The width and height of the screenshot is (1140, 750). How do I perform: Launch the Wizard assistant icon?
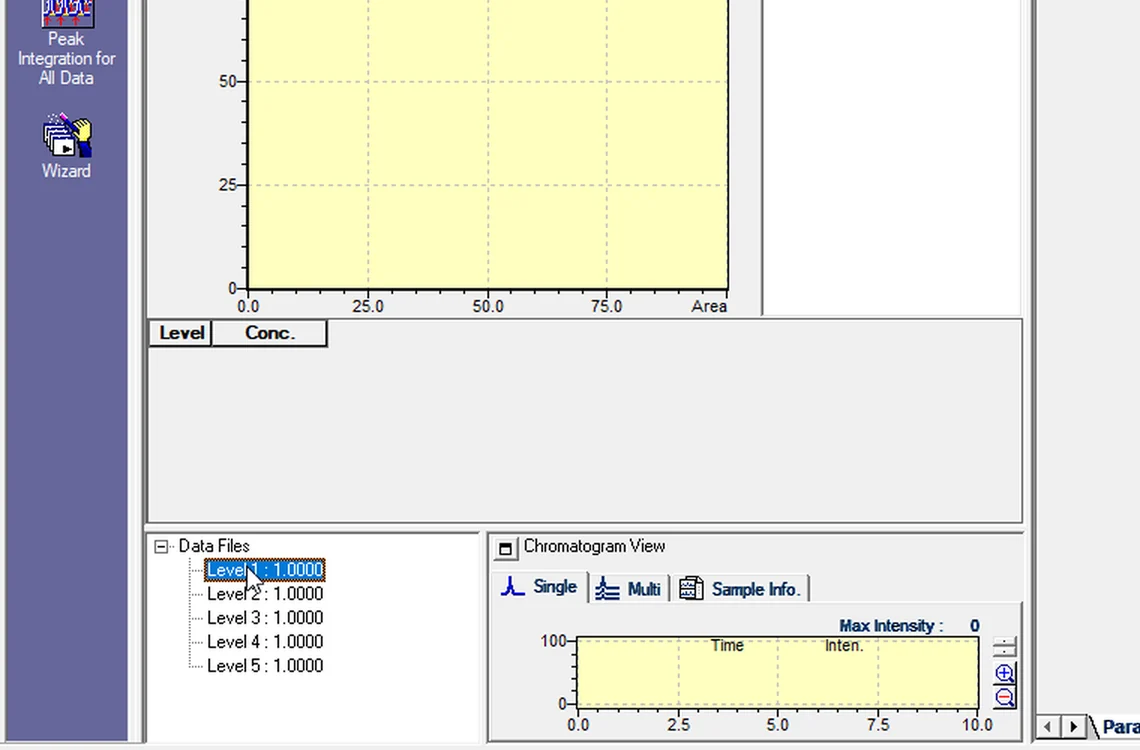[66, 146]
